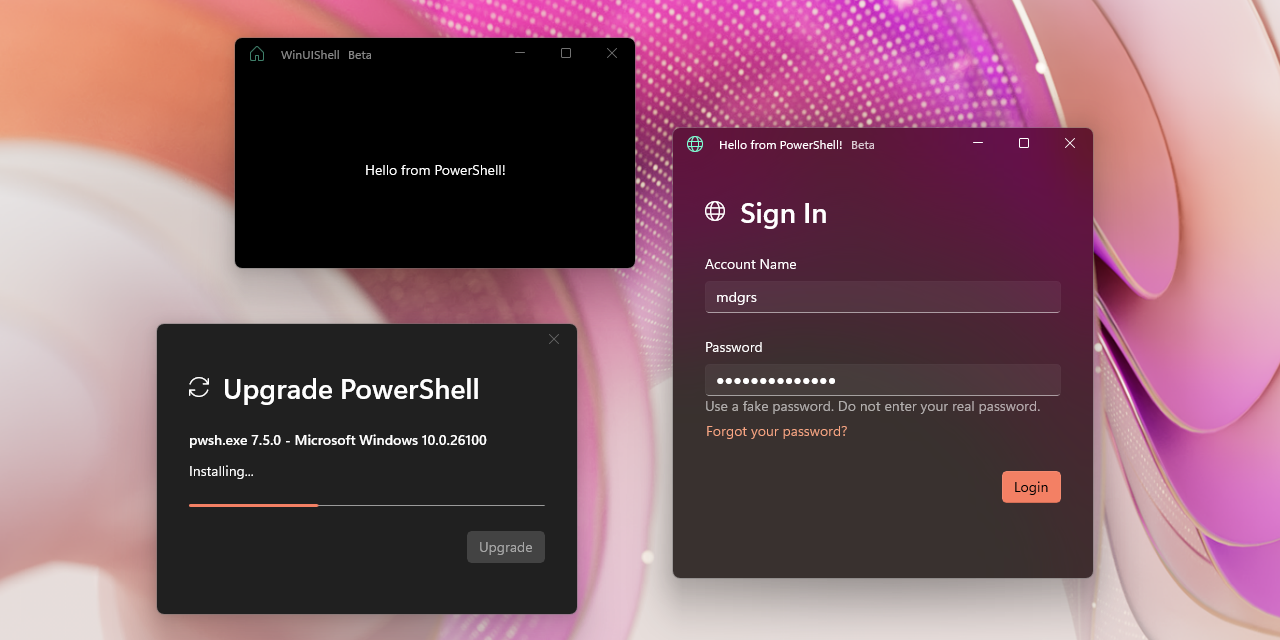The image size is (1280, 640).
Task: Click the Account Name label
Action: click(x=751, y=264)
